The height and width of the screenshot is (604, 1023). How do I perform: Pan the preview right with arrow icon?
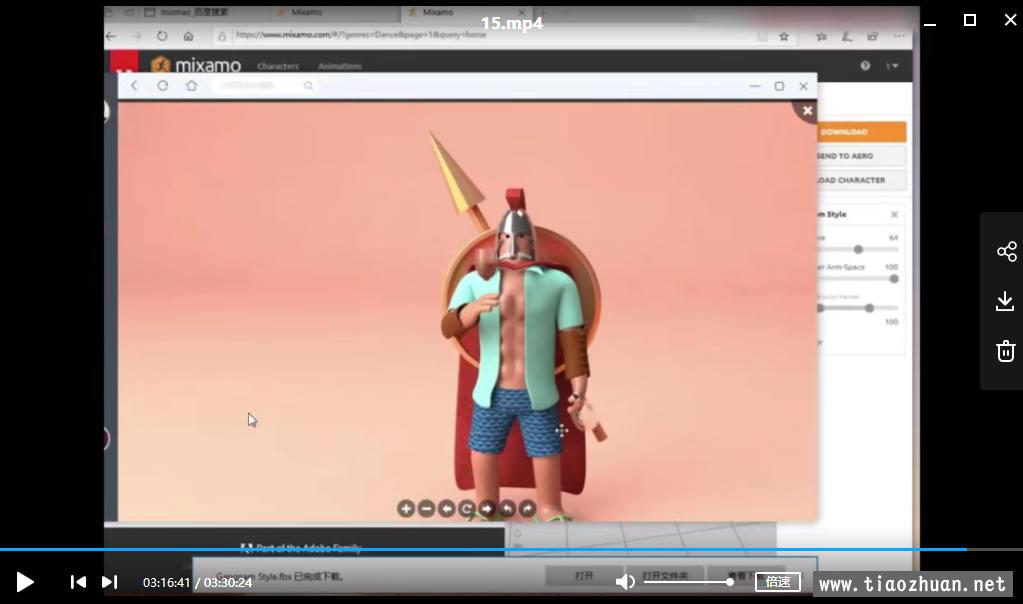[x=487, y=509]
